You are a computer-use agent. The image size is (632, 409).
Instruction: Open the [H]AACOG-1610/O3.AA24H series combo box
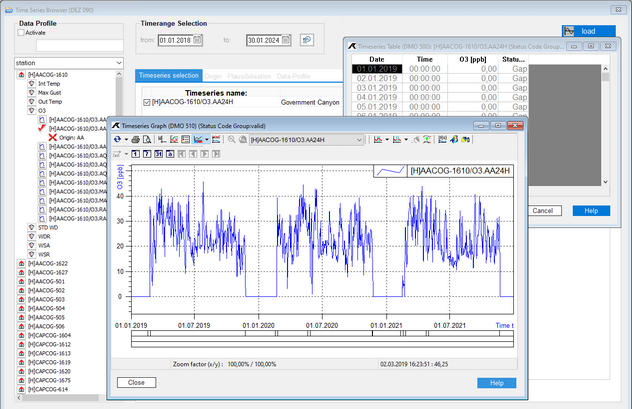click(x=306, y=140)
